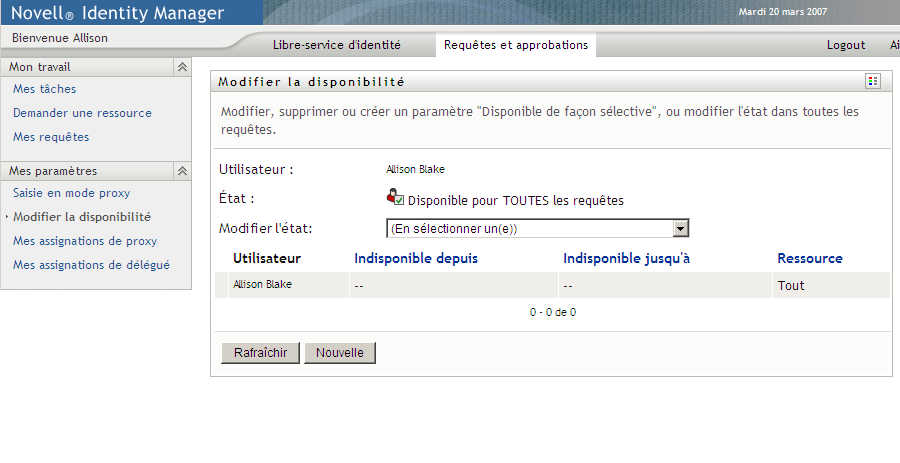This screenshot has height=463, width=900.
Task: Switch to Libre-service d'identité tab
Action: click(x=336, y=45)
